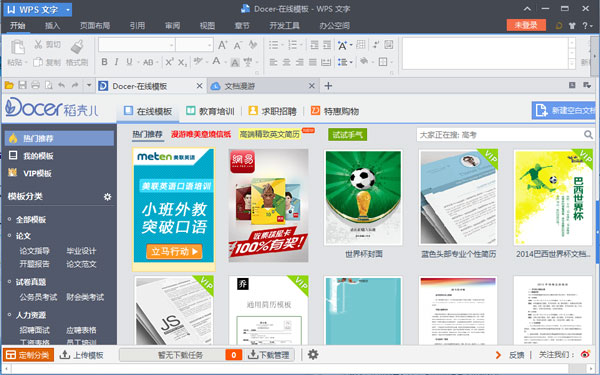Center align text

click(287, 62)
